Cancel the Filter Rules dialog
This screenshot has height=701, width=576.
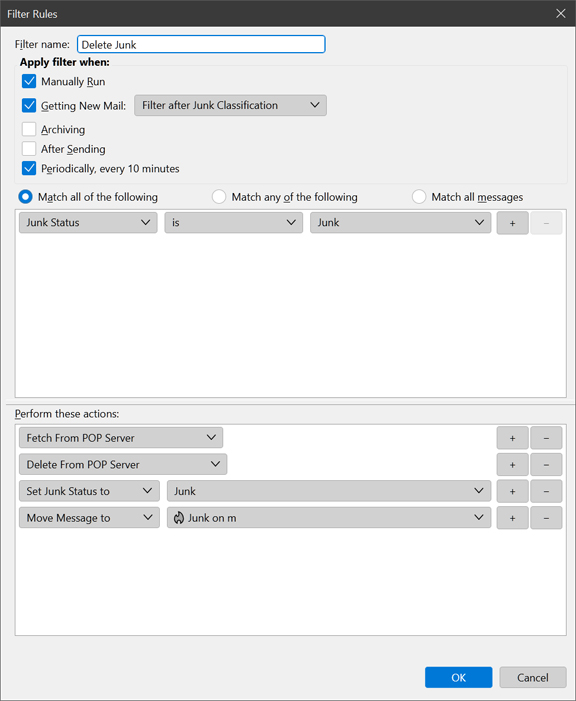pyautogui.click(x=533, y=677)
